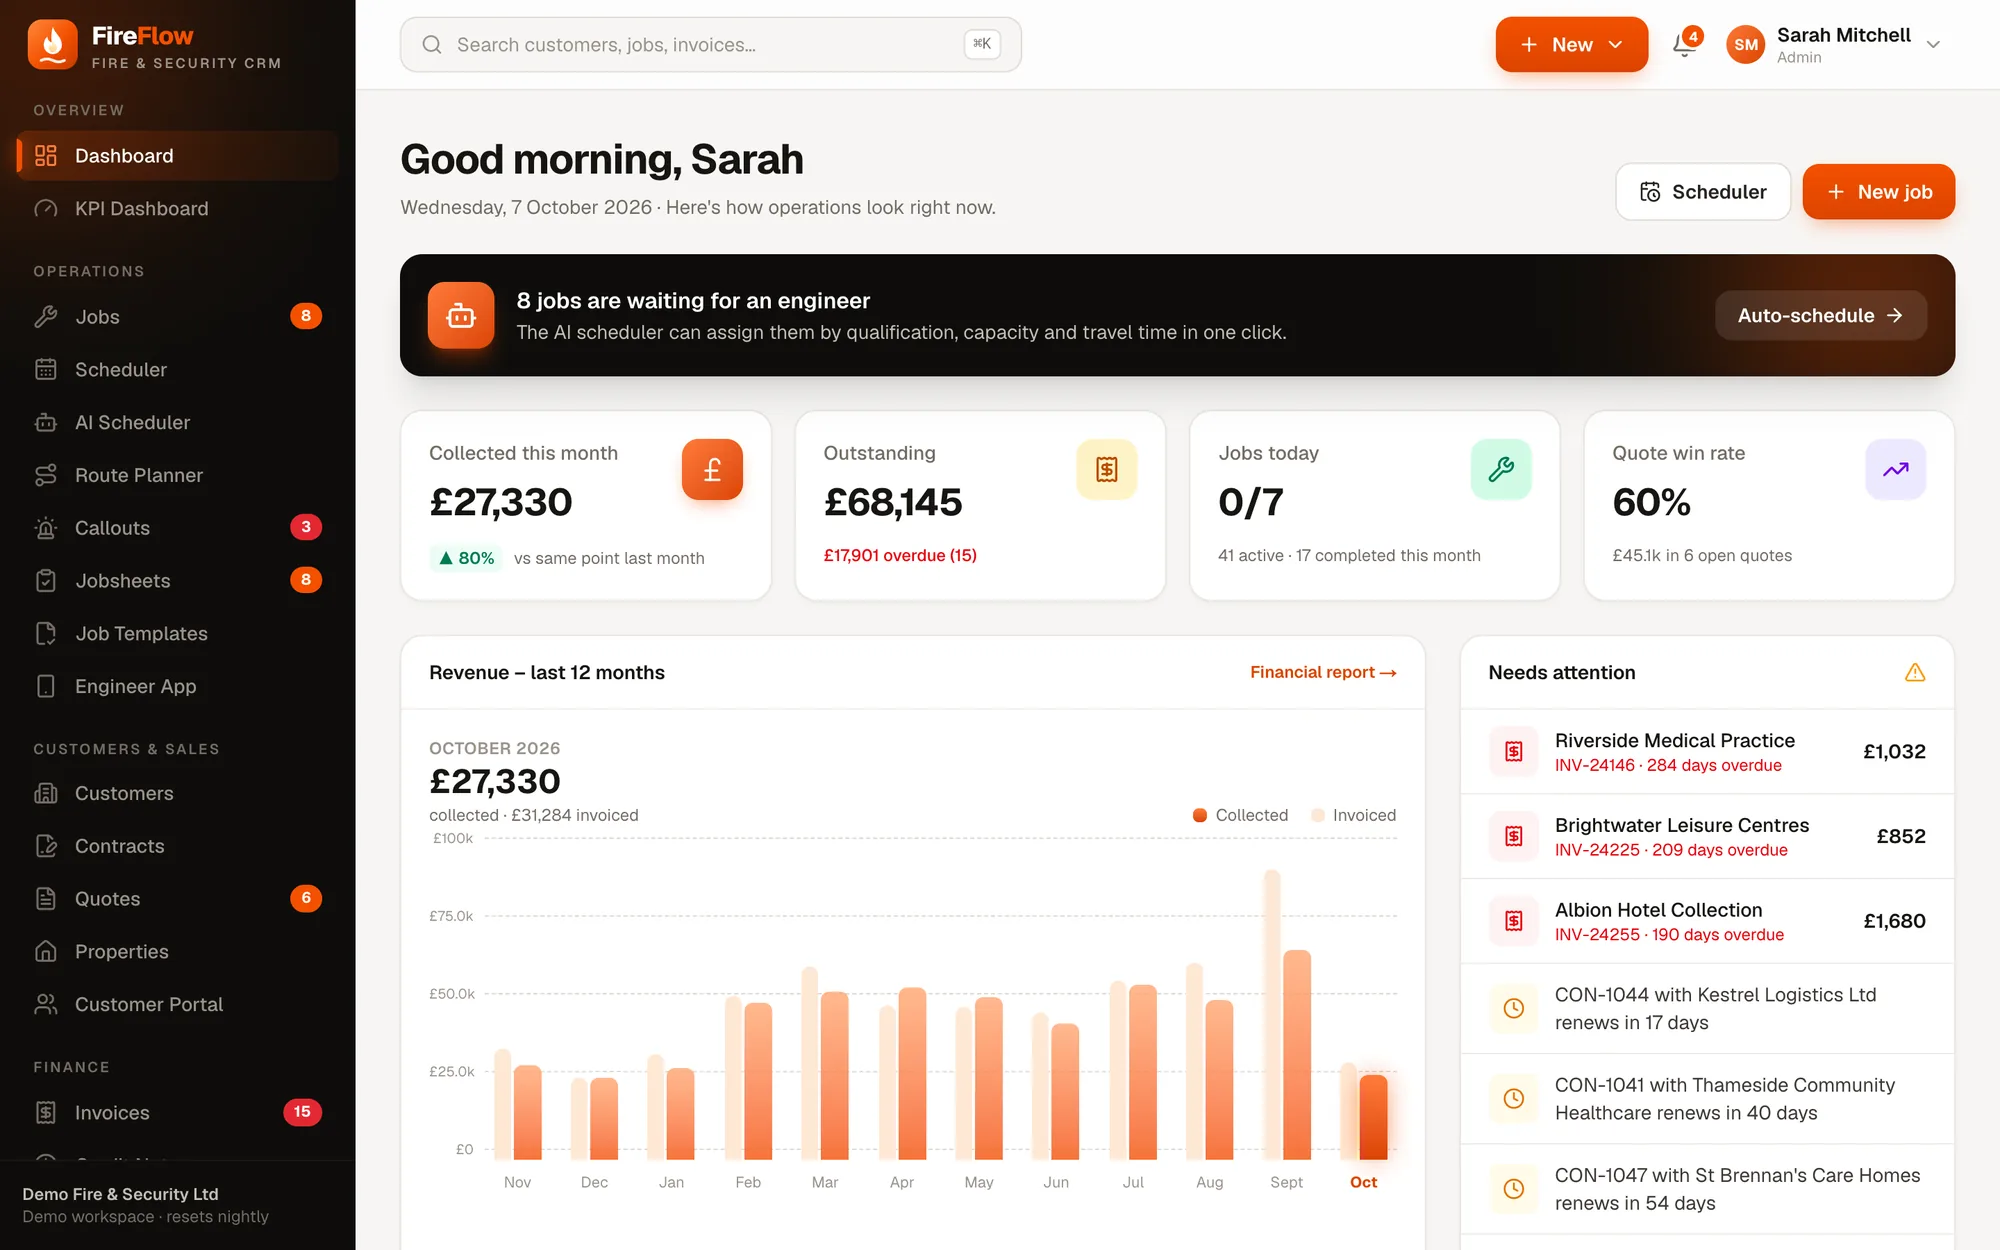Click the Scheduler calendar icon in sidebar

tap(46, 370)
